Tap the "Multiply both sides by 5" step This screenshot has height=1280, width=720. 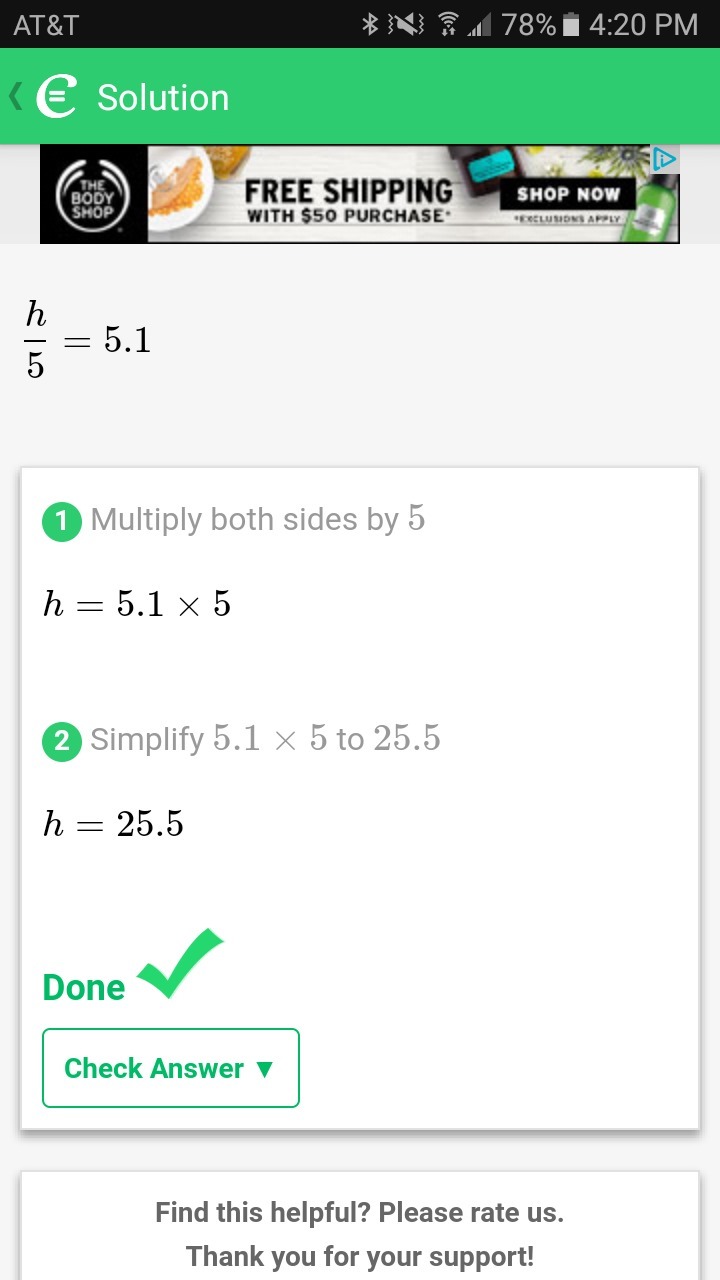tap(257, 519)
